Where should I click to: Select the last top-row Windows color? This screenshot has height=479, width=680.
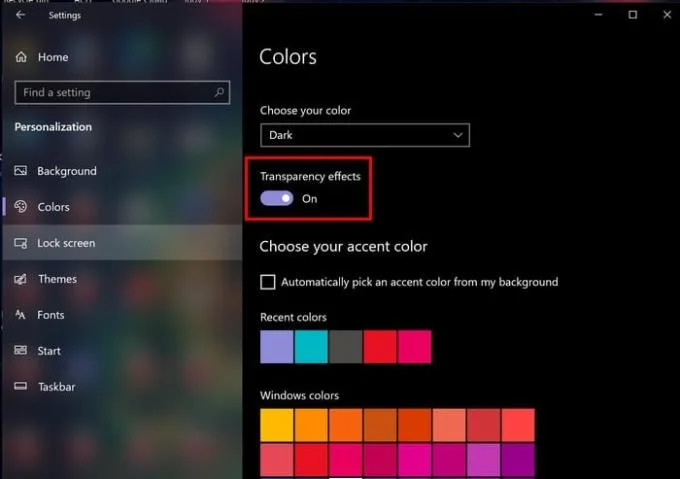tap(518, 425)
